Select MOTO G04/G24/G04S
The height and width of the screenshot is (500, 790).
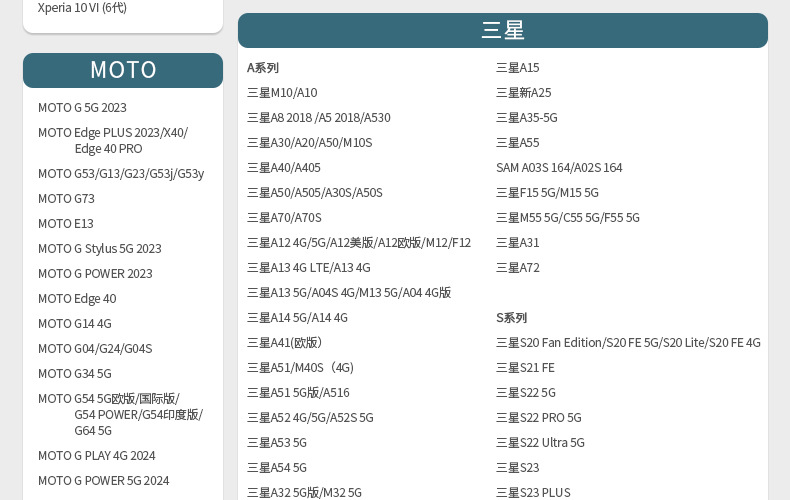tap(95, 349)
